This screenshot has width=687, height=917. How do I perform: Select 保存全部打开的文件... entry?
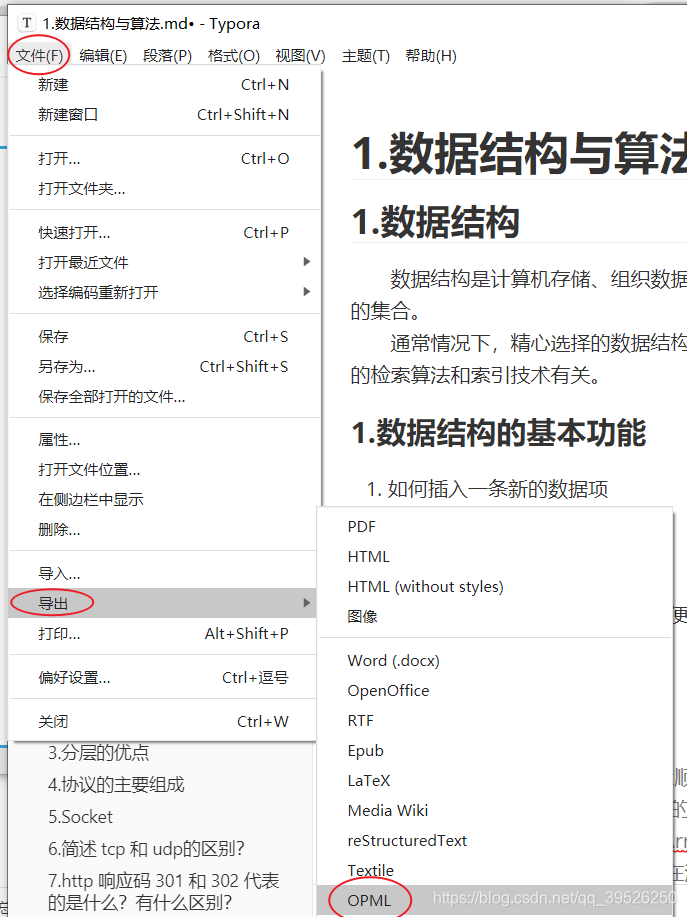164,397
